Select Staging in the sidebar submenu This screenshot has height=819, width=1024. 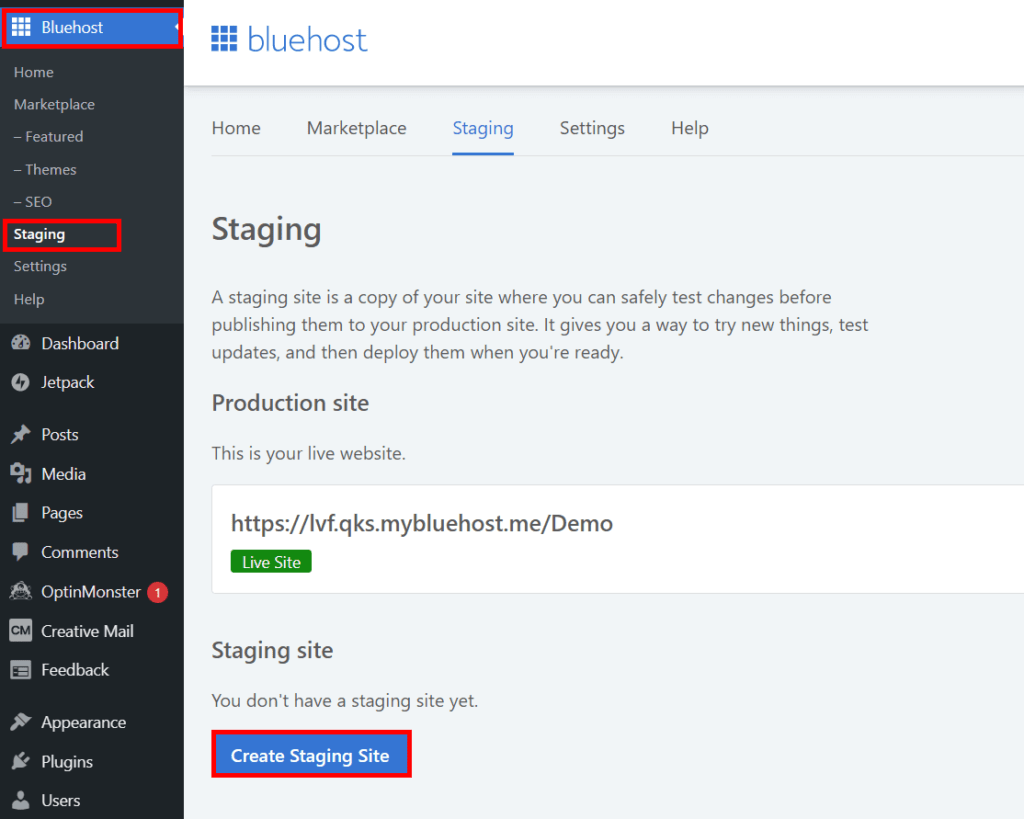(39, 234)
